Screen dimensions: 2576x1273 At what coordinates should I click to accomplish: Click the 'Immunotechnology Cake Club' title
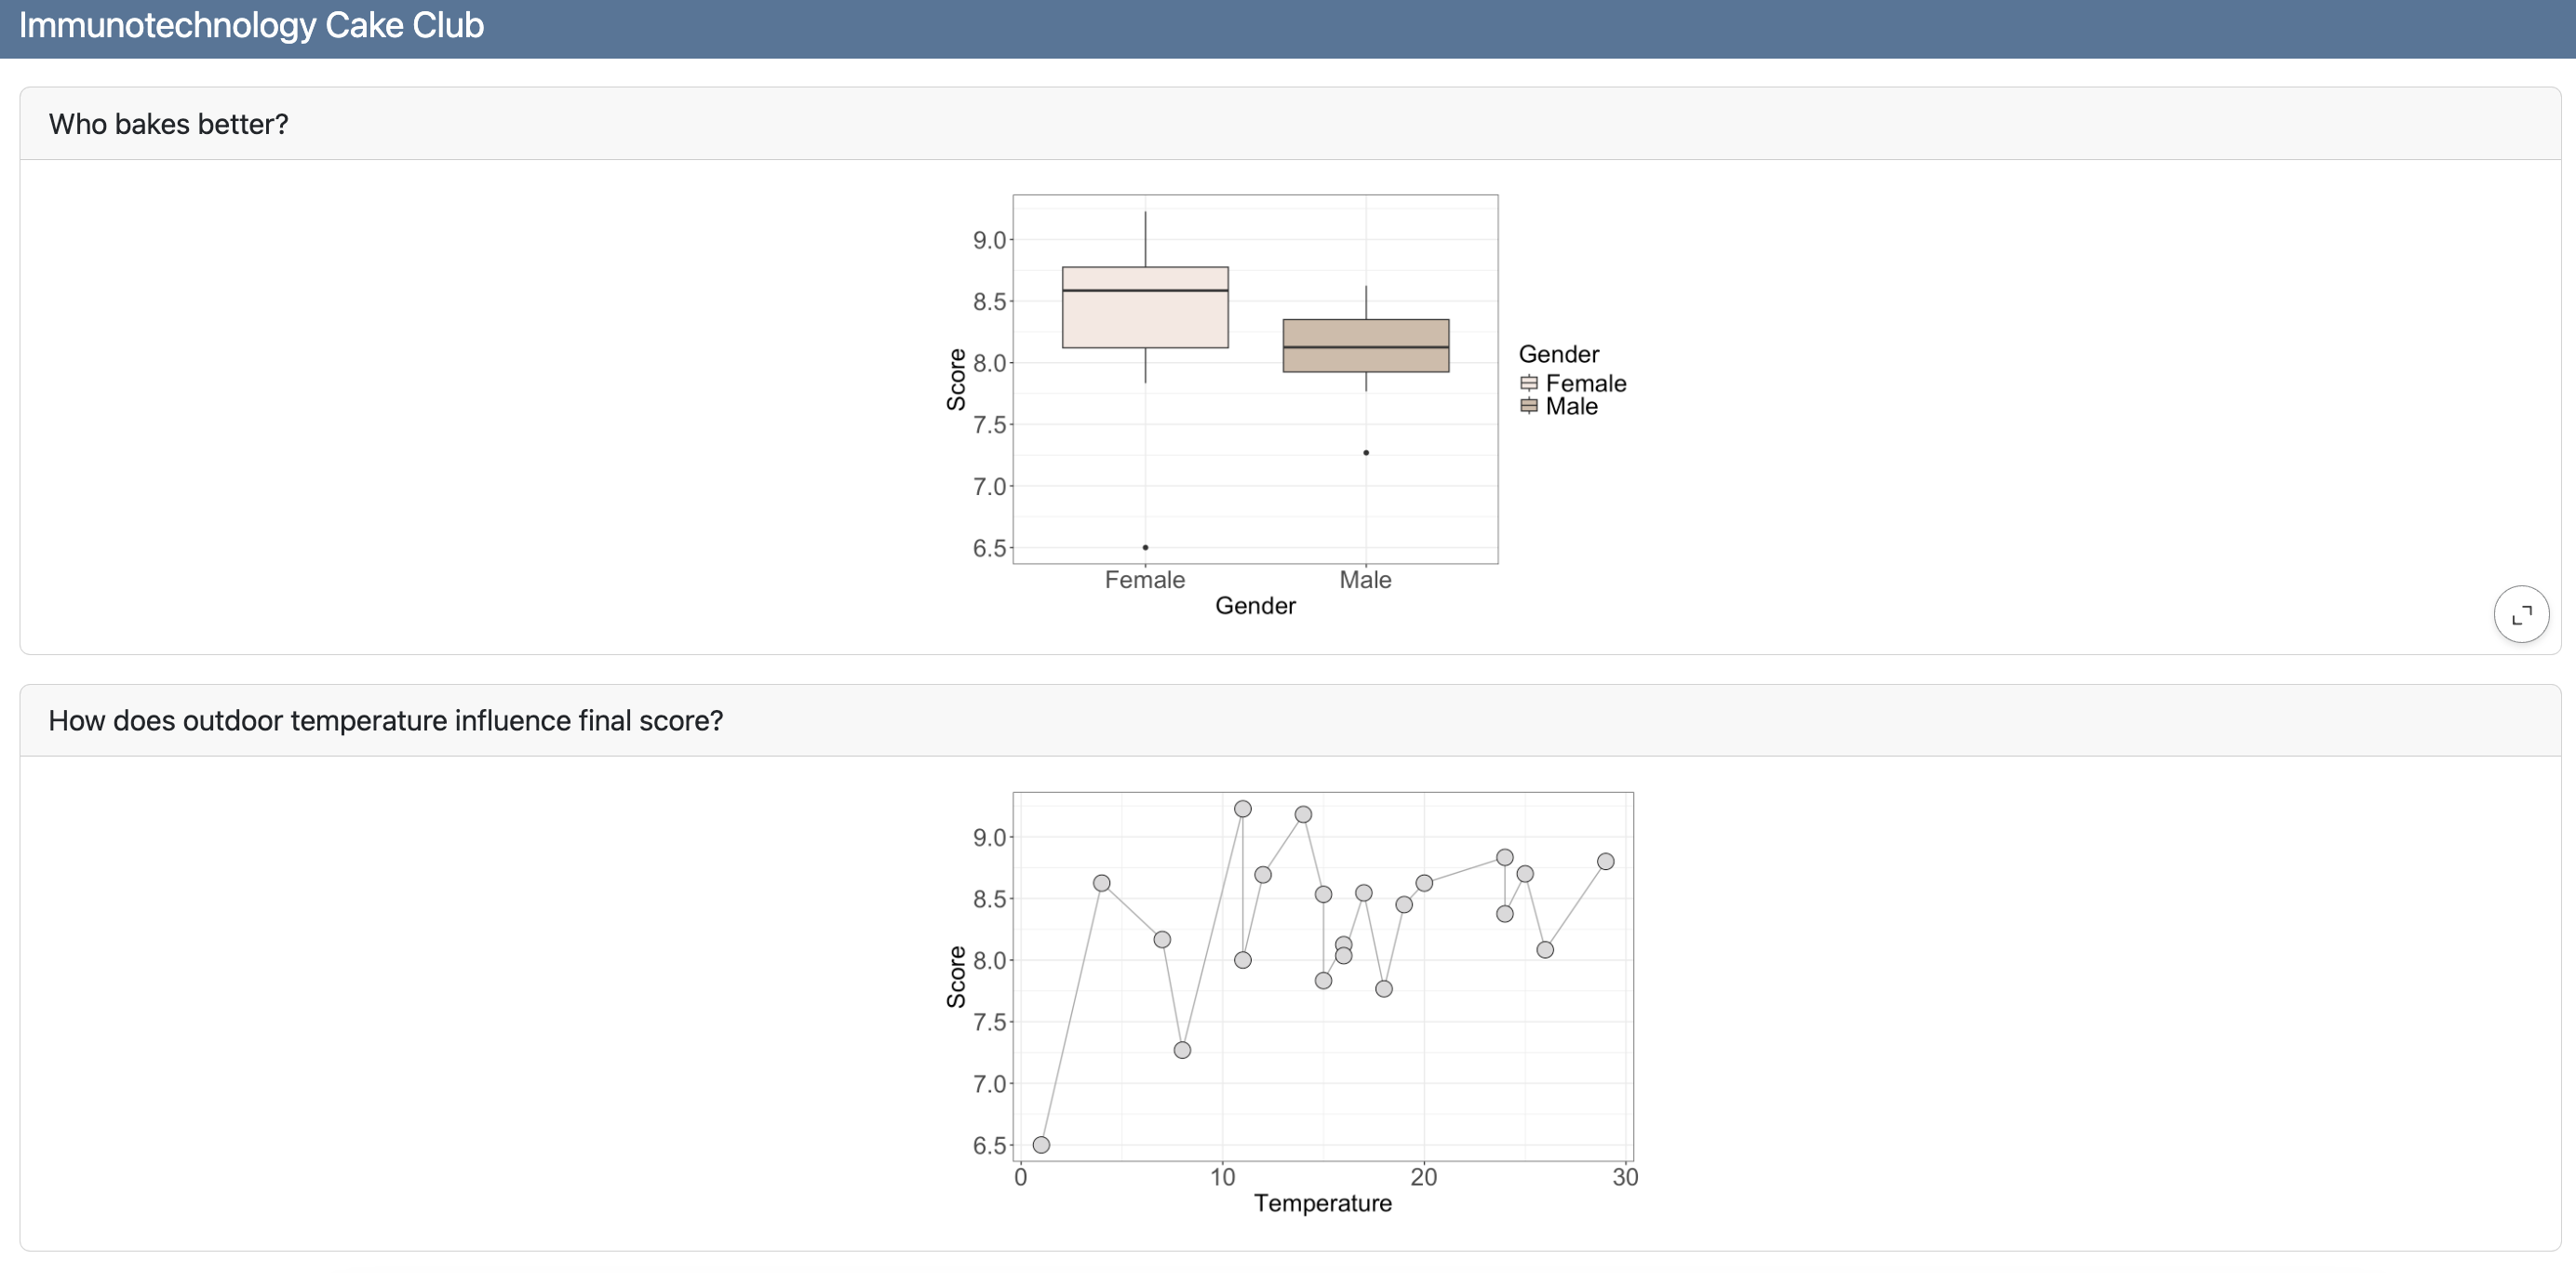click(x=251, y=25)
